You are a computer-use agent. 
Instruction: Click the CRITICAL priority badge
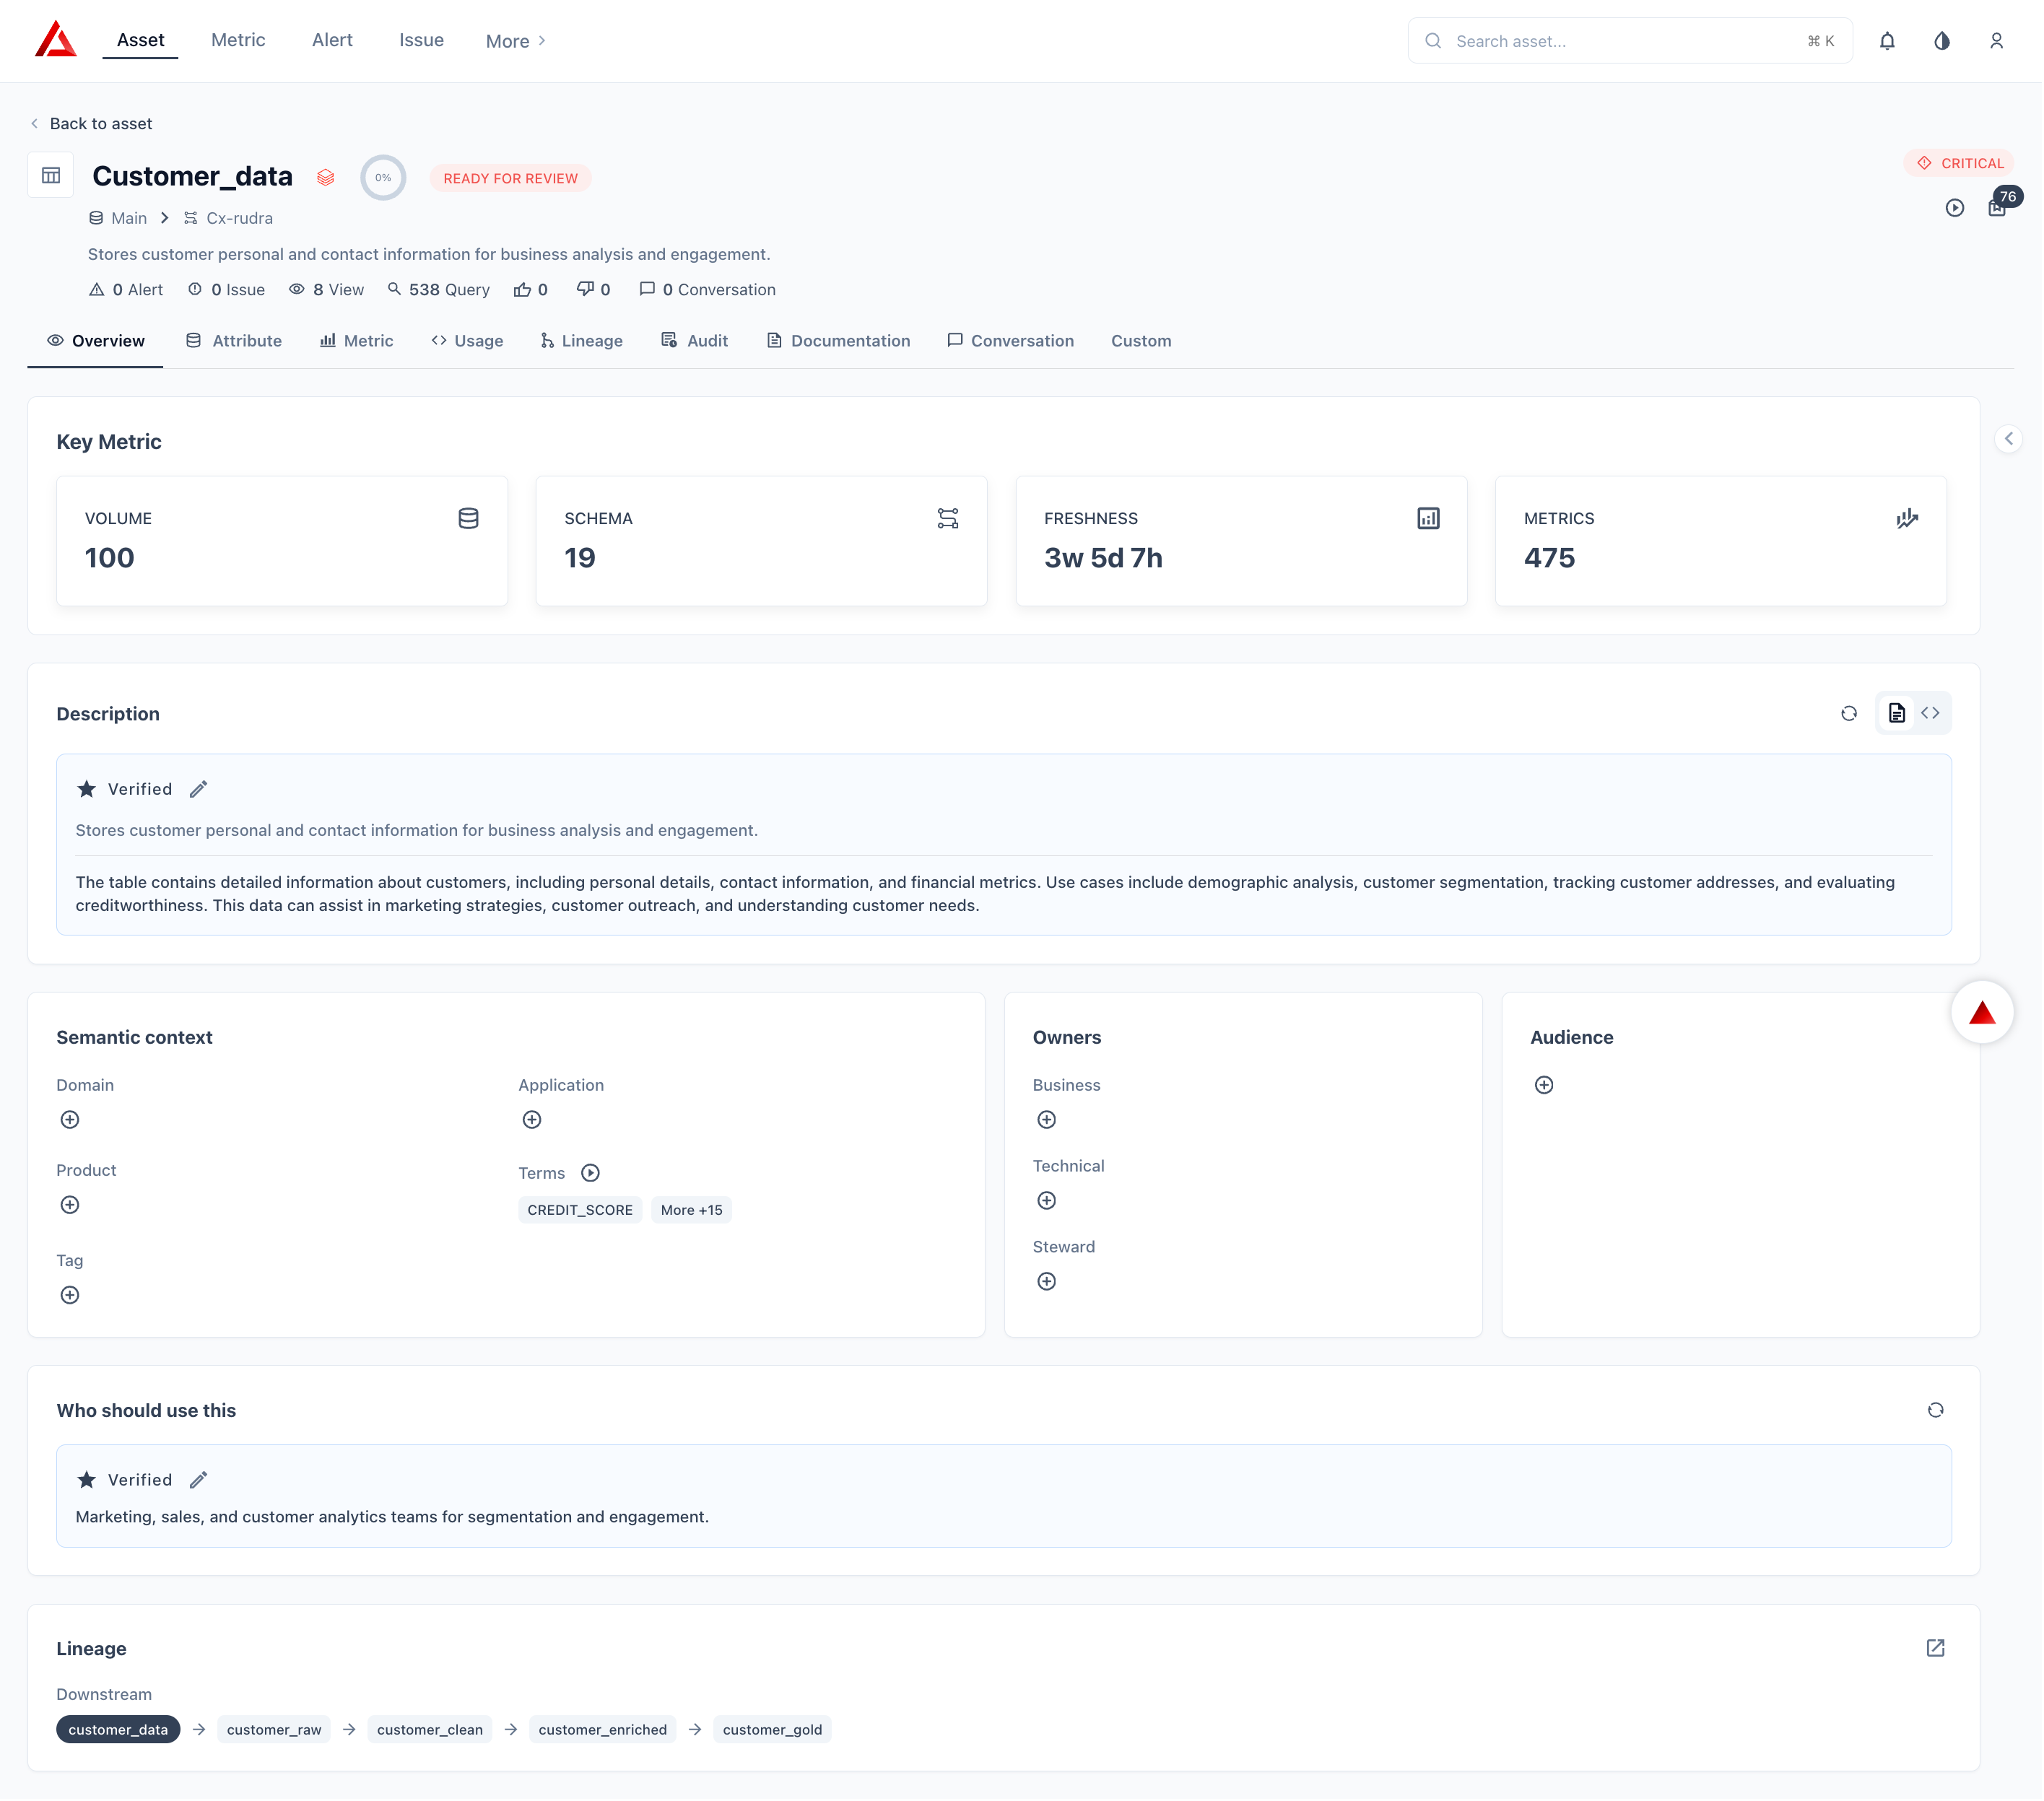point(1960,163)
